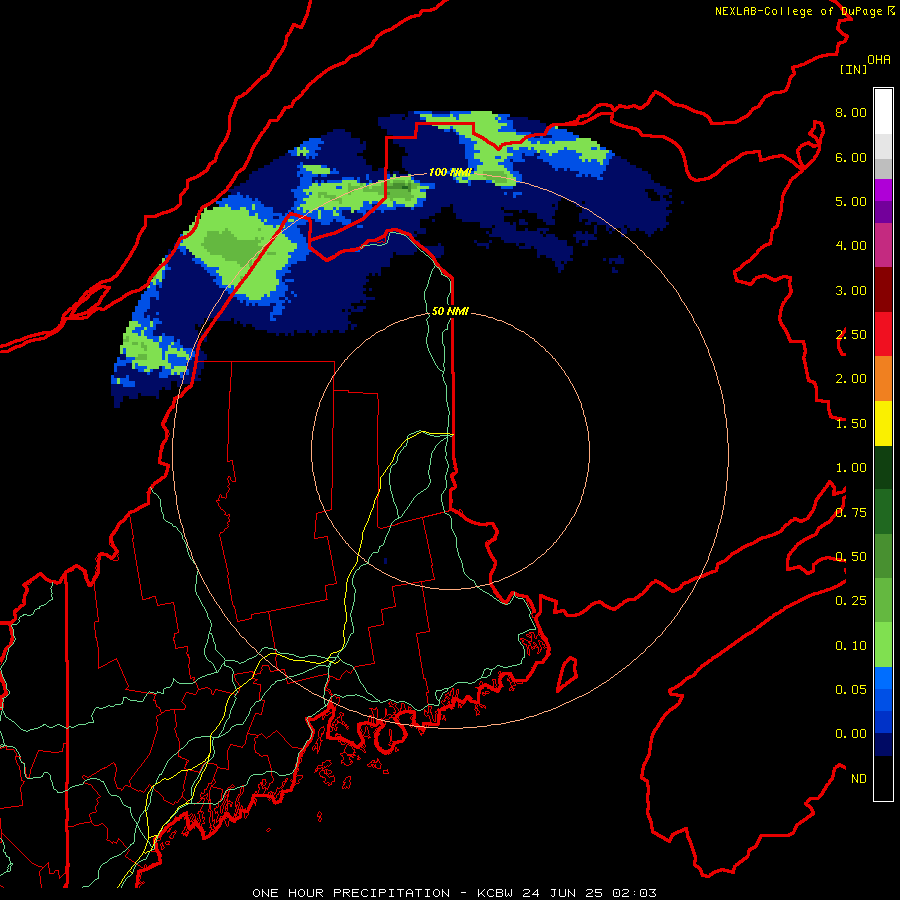The height and width of the screenshot is (900, 900).
Task: Click the 0.75 legend value
Action: 851,513
